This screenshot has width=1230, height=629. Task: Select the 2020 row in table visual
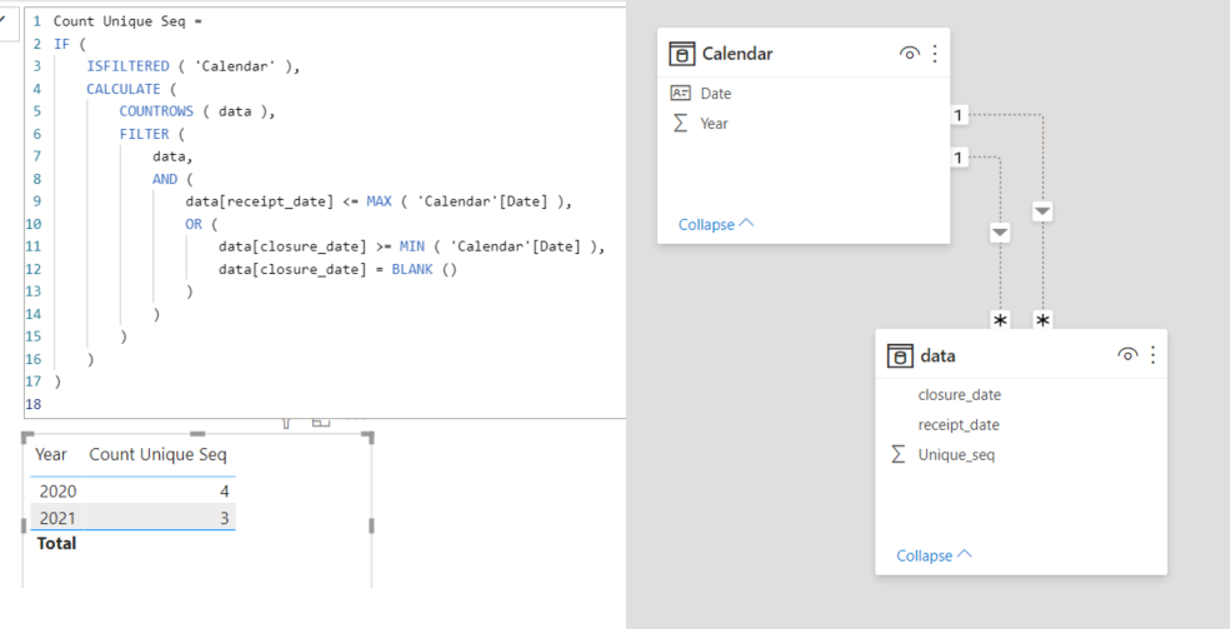(x=133, y=491)
